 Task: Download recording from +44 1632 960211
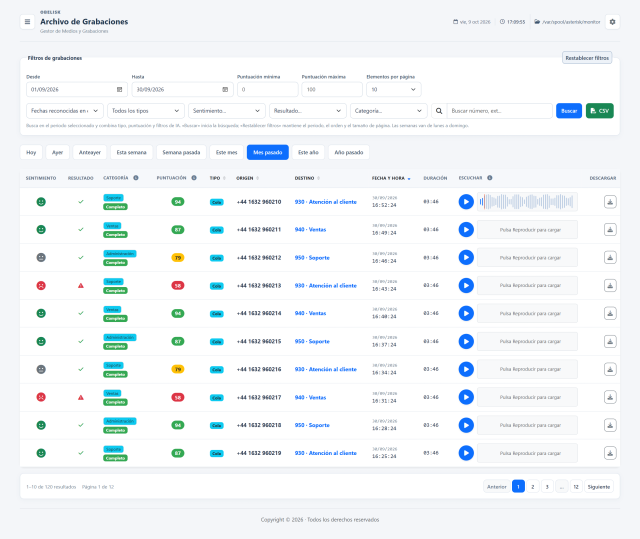coord(610,230)
